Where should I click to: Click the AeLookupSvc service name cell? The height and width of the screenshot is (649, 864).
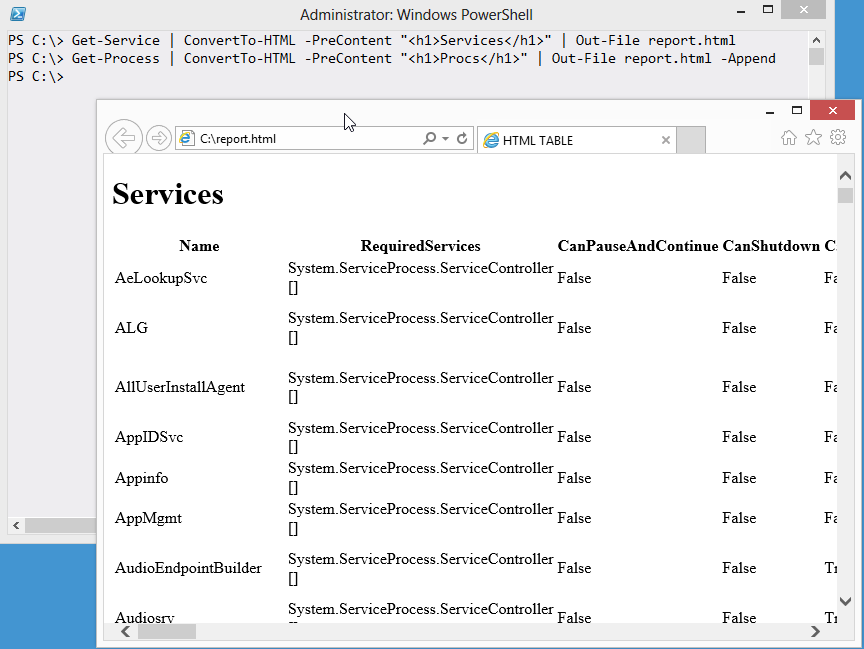tap(161, 278)
